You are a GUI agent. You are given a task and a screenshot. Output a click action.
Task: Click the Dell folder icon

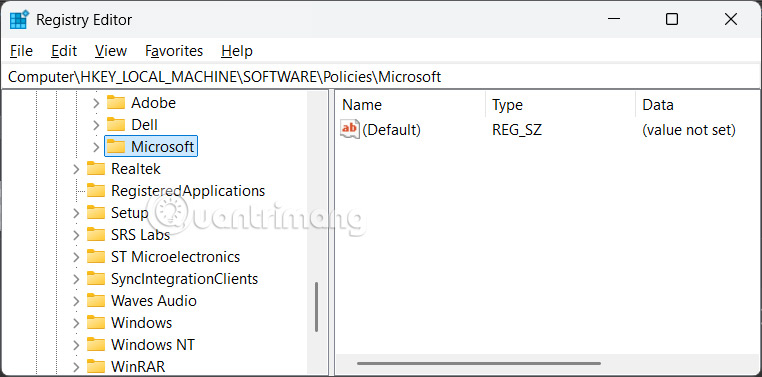pos(116,124)
